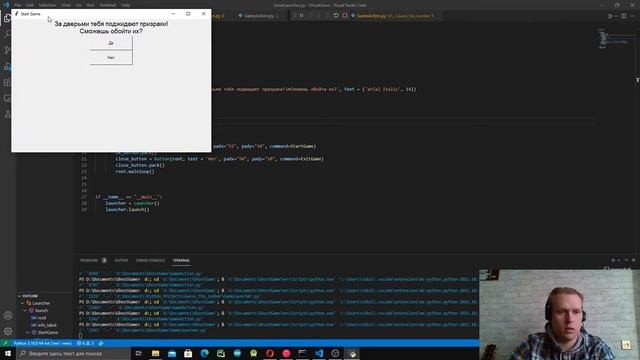Click the Windows taskbar search box
The width and height of the screenshot is (640, 360).
click(x=73, y=353)
